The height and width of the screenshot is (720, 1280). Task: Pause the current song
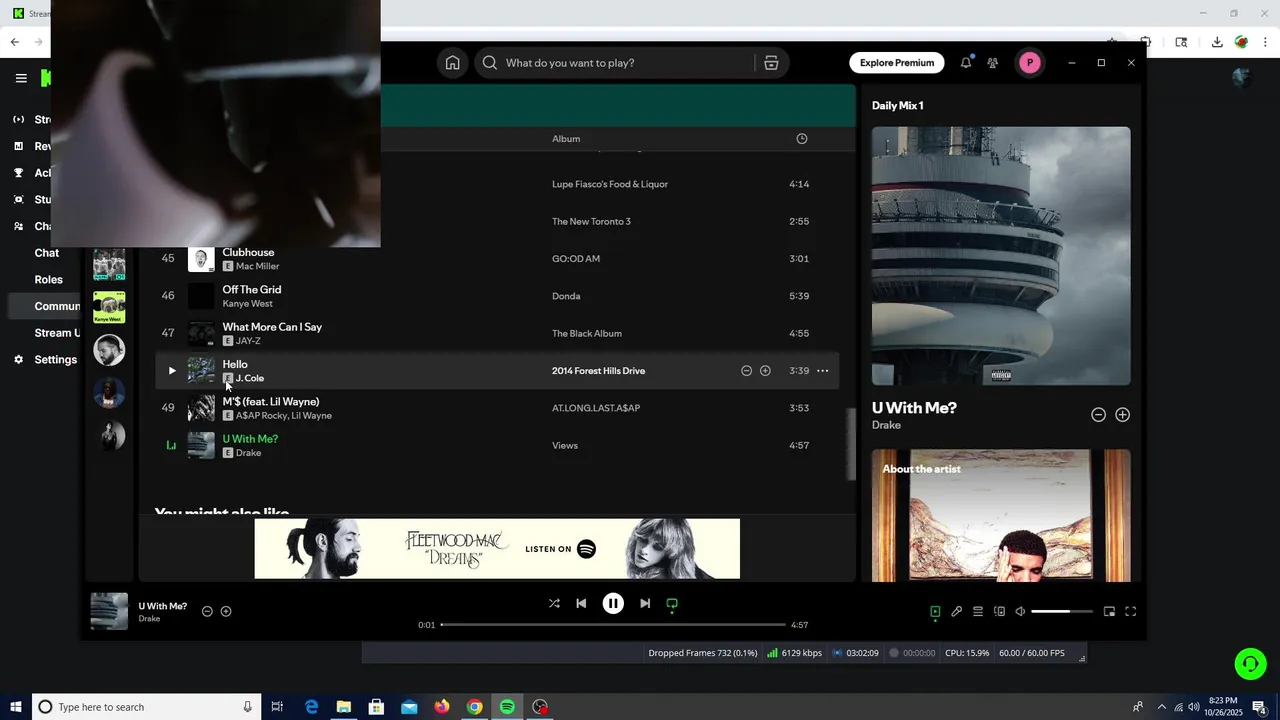[x=613, y=604]
